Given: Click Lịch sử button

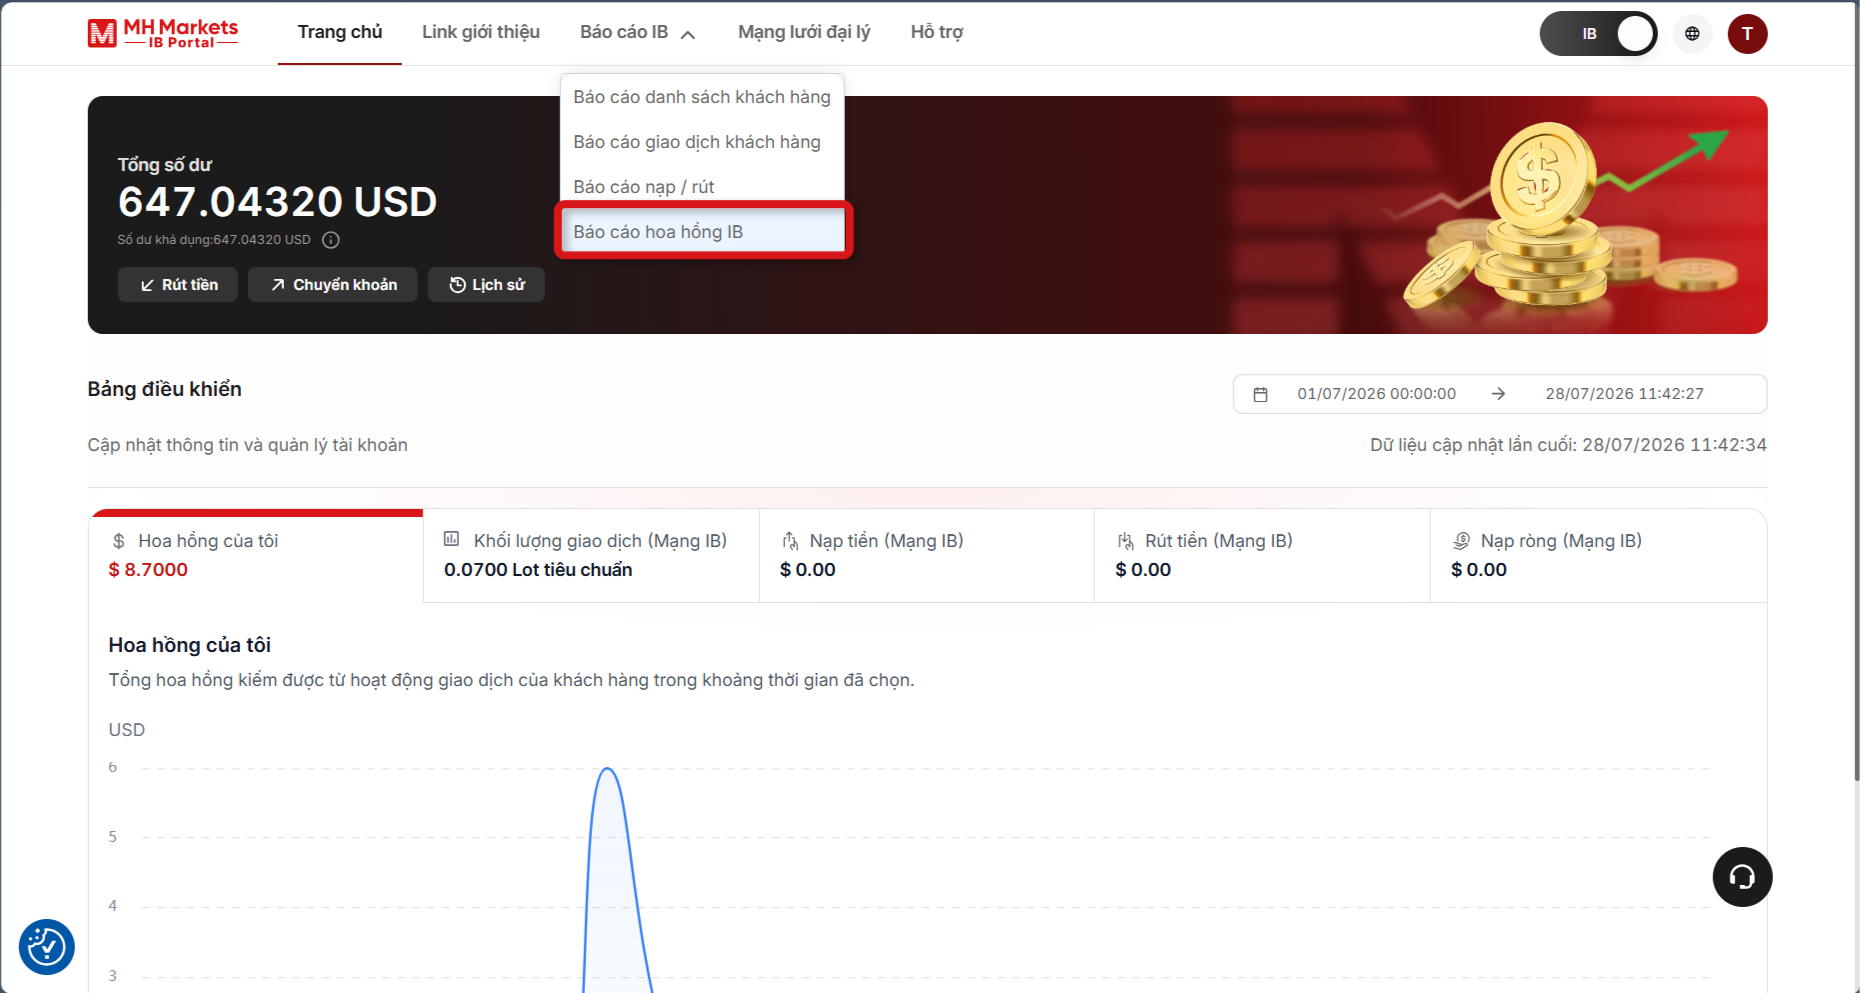Looking at the screenshot, I should point(486,285).
